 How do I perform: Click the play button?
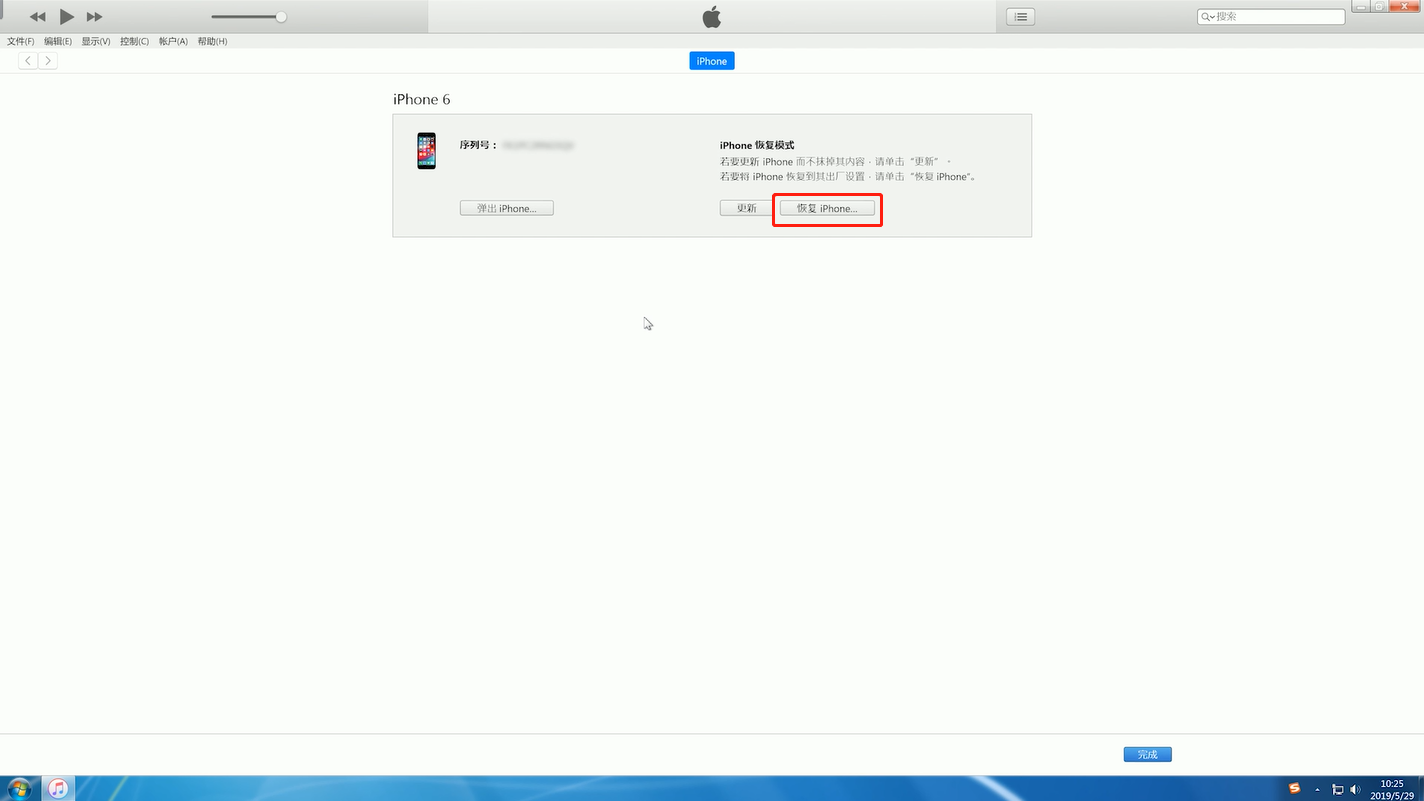coord(67,16)
